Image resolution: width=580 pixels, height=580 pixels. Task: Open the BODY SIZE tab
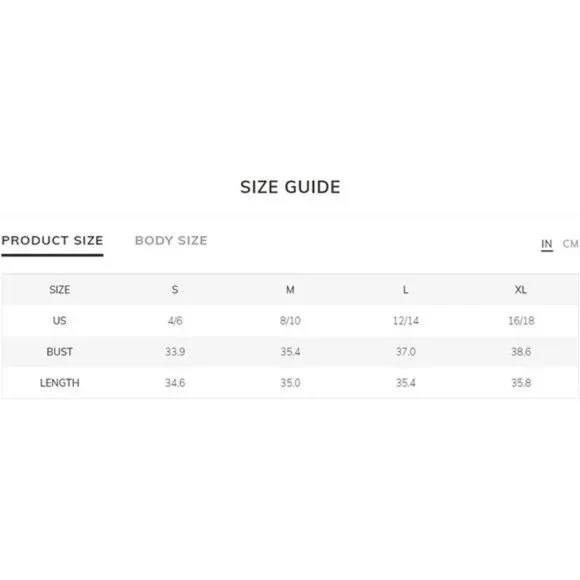[x=171, y=240]
